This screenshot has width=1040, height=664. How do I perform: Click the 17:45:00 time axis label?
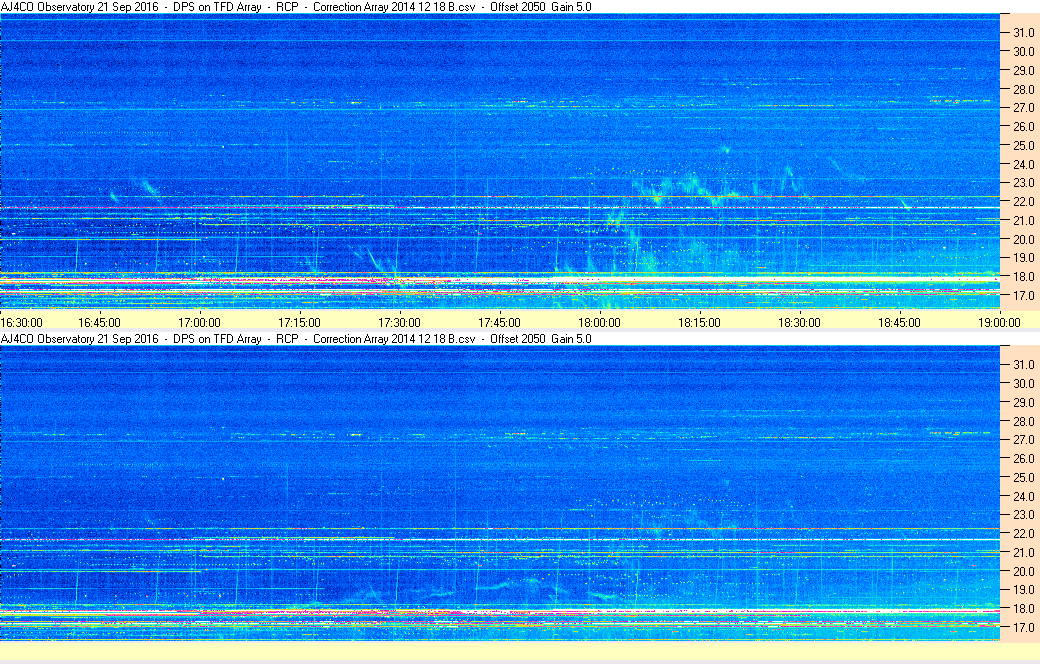(x=499, y=322)
